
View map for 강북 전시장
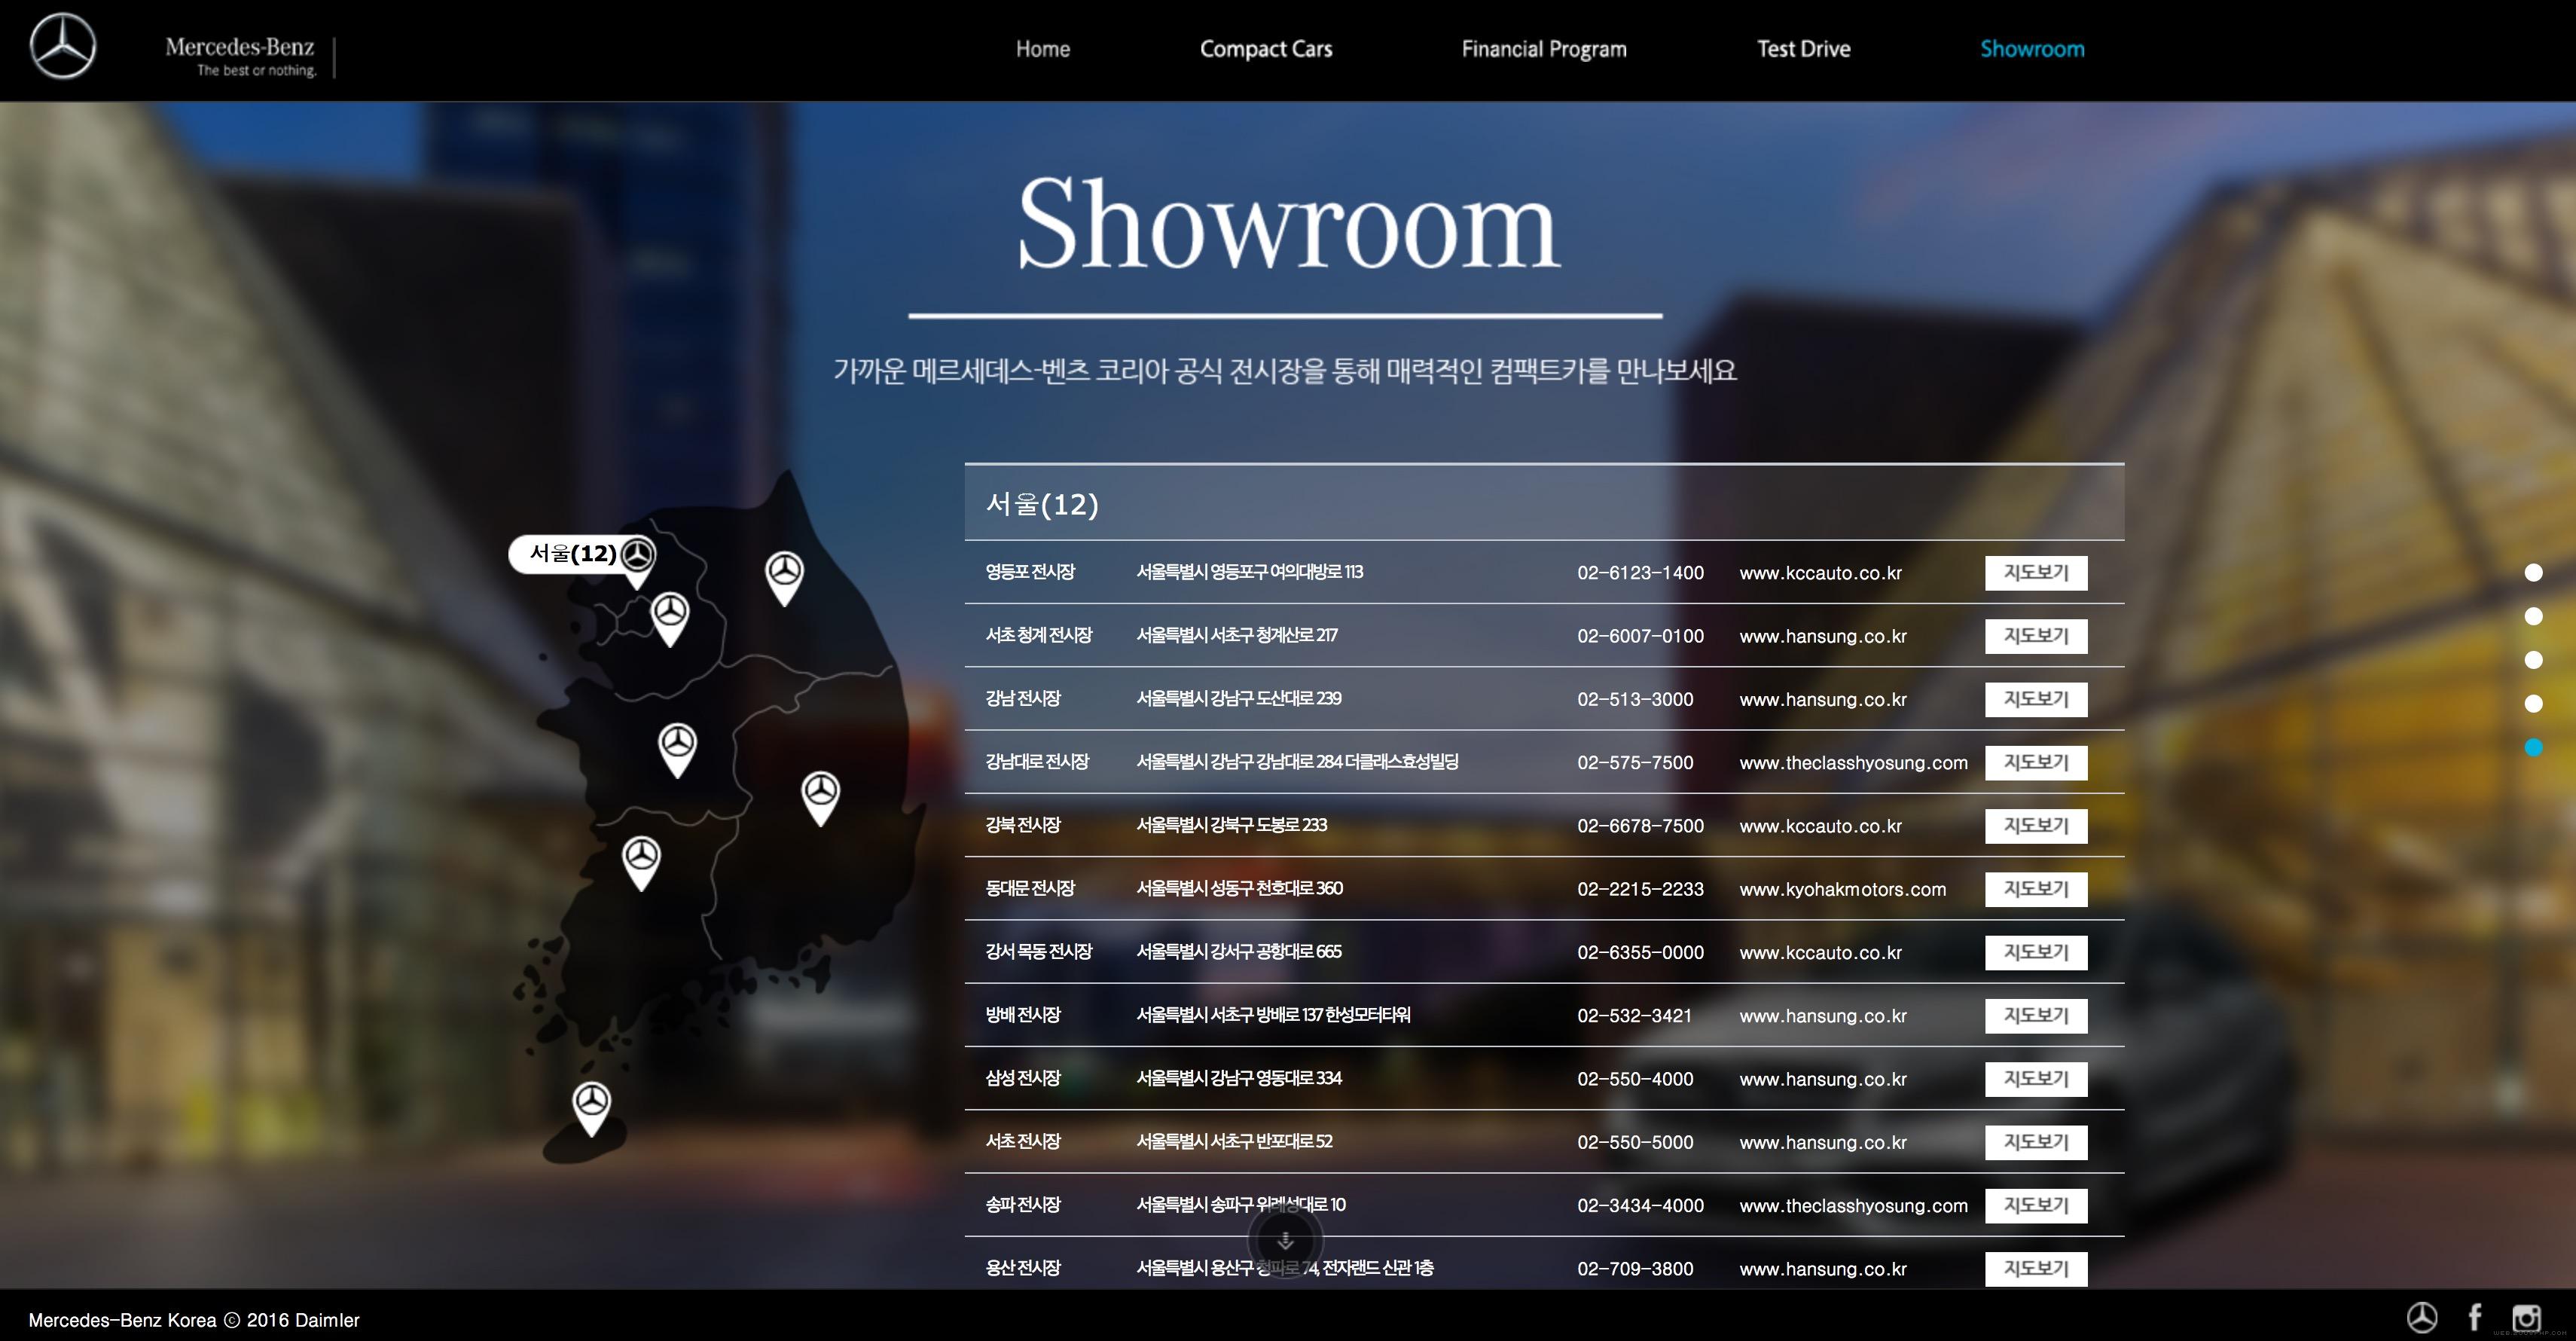[2036, 826]
